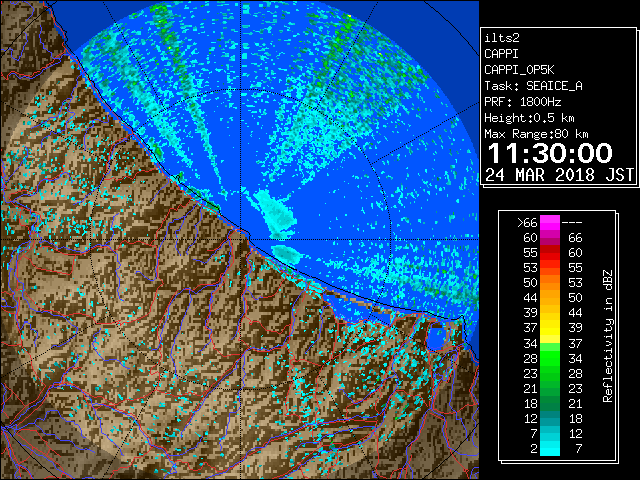Screen dimensions: 640x480
Task: Click the 'Reflectivity in dBZ' axis label
Action: click(608, 336)
